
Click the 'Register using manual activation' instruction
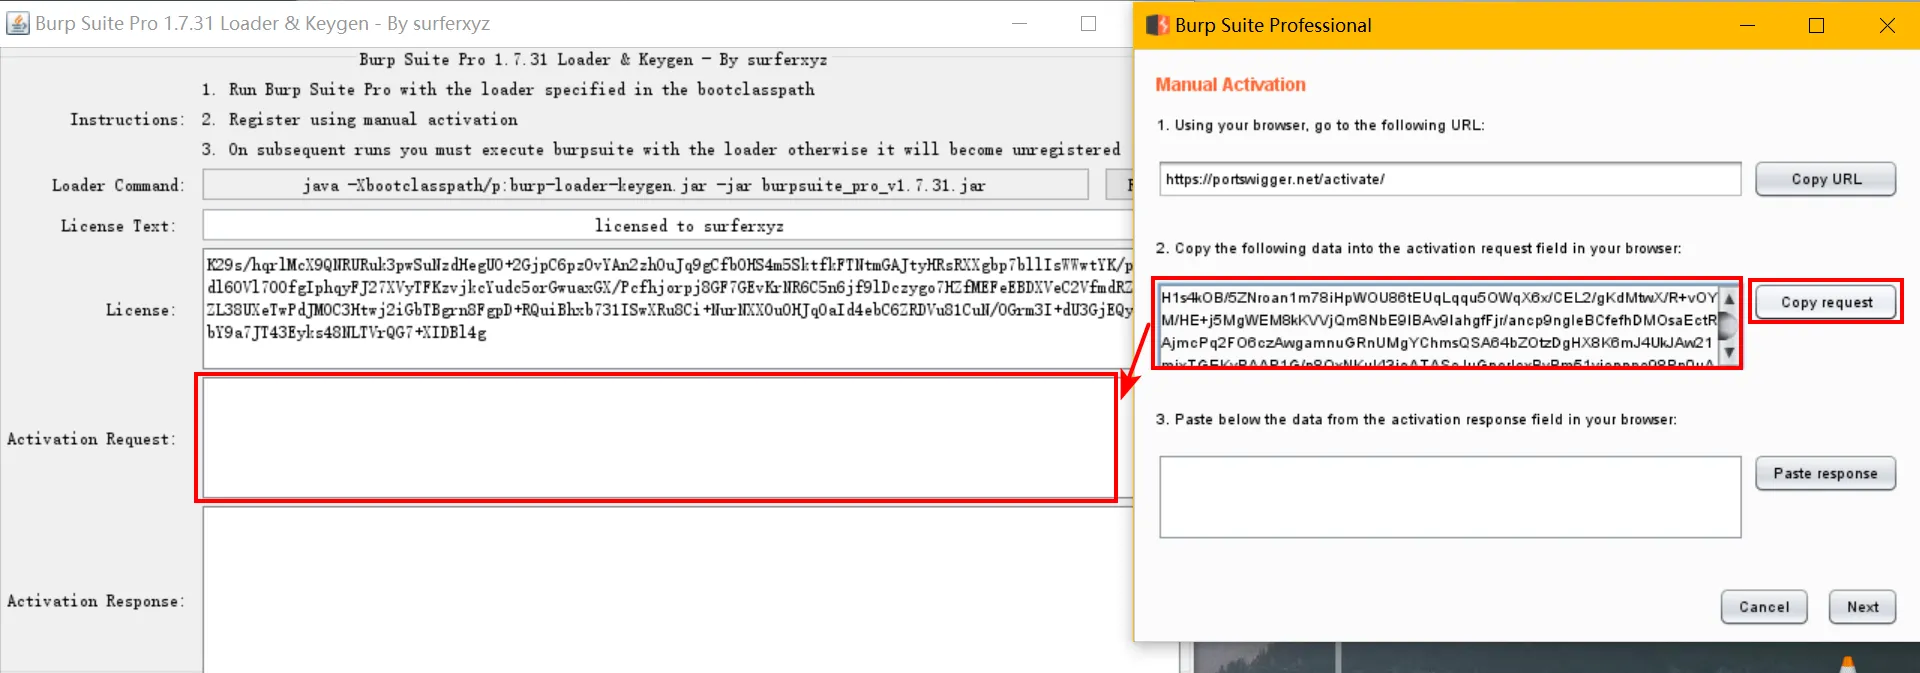point(359,119)
